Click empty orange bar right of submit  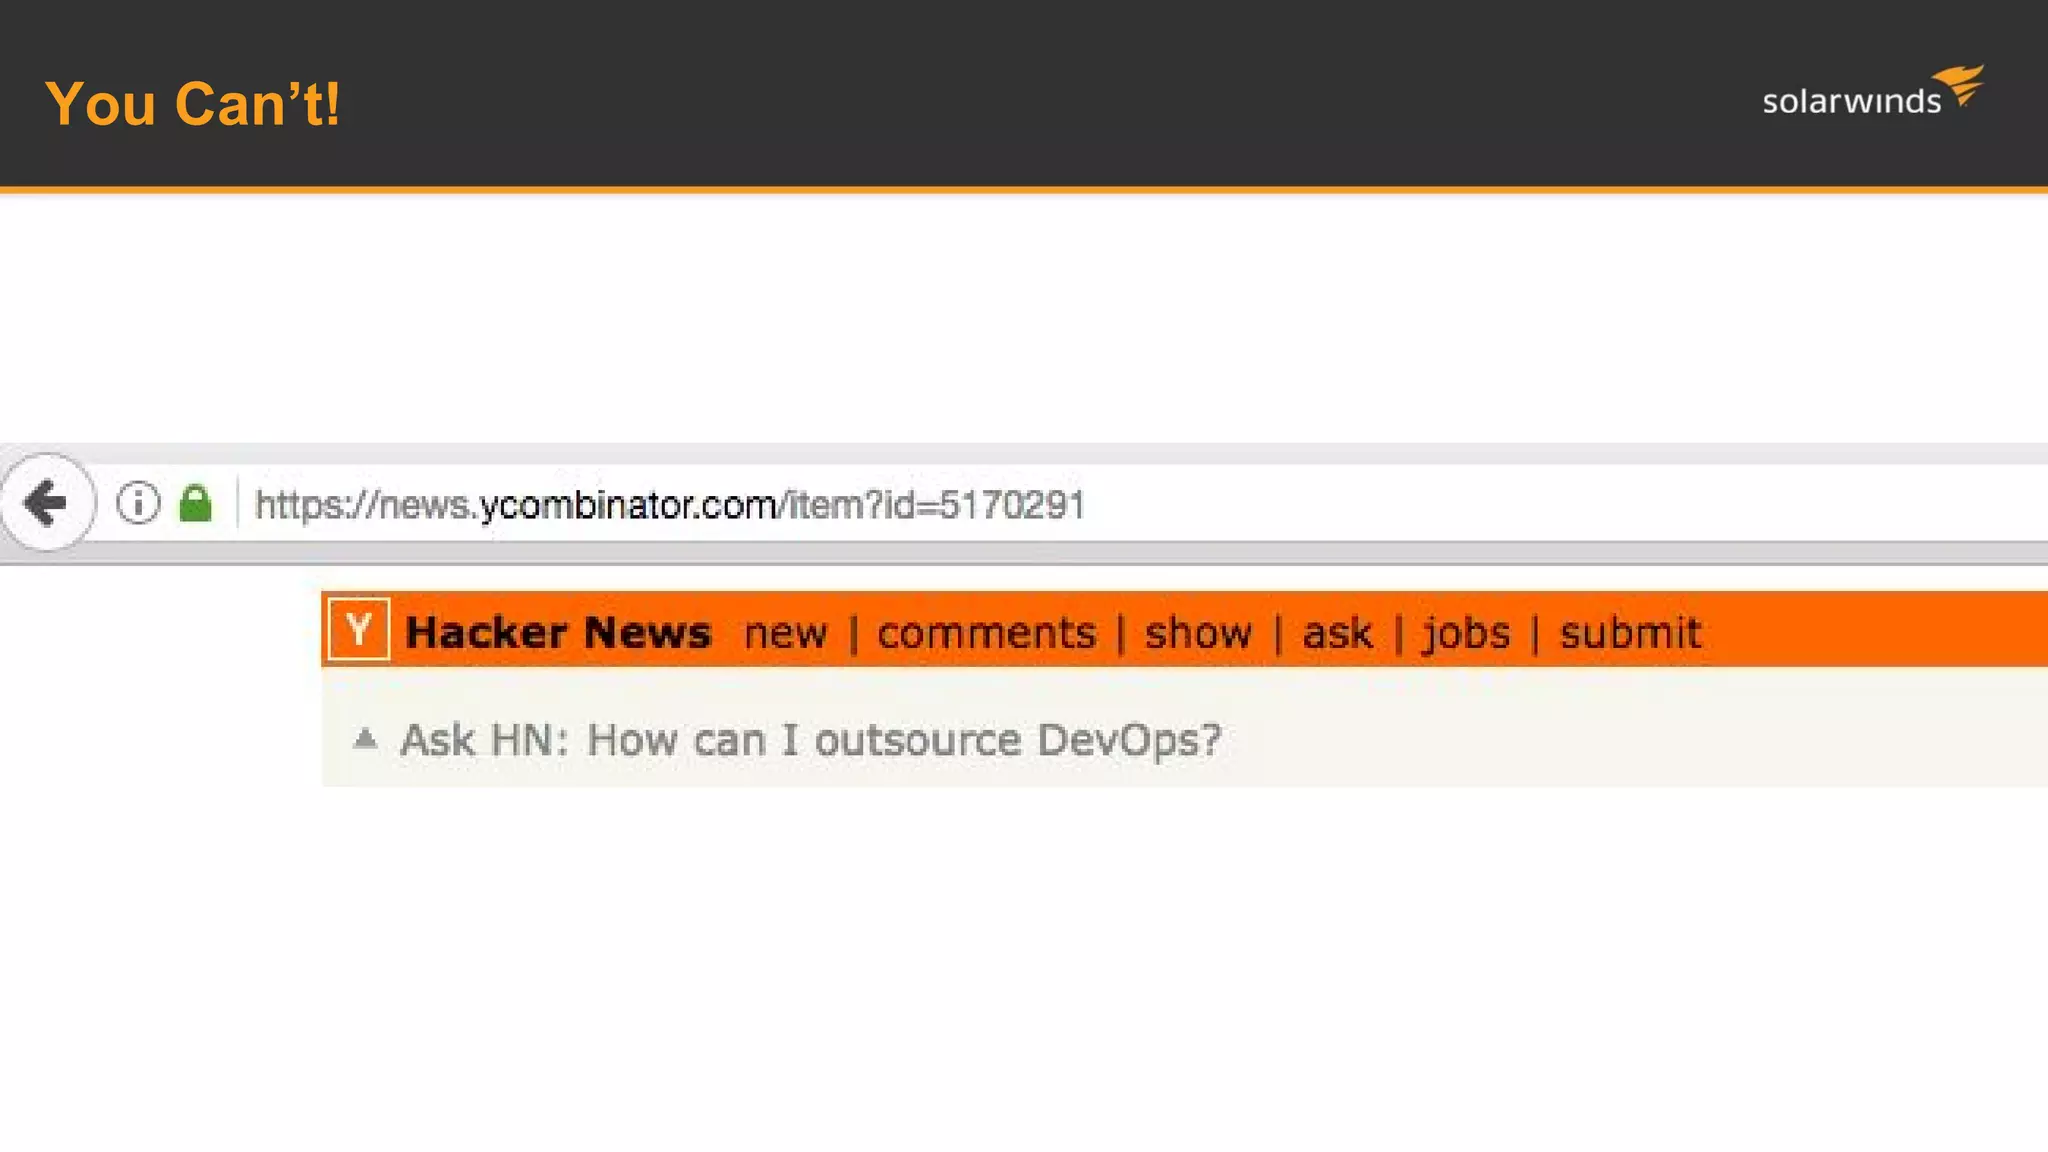click(1880, 630)
